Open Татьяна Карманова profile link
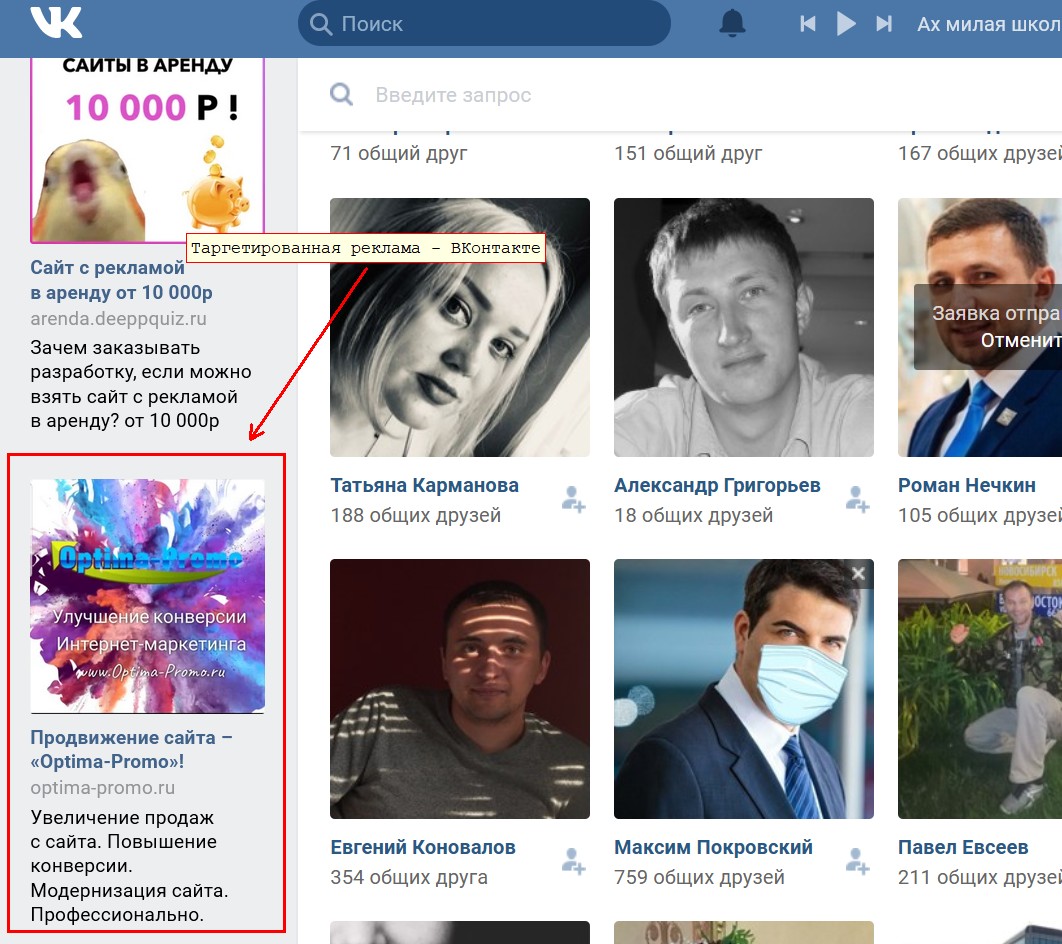Screen dimensions: 1062x944 click(x=425, y=486)
